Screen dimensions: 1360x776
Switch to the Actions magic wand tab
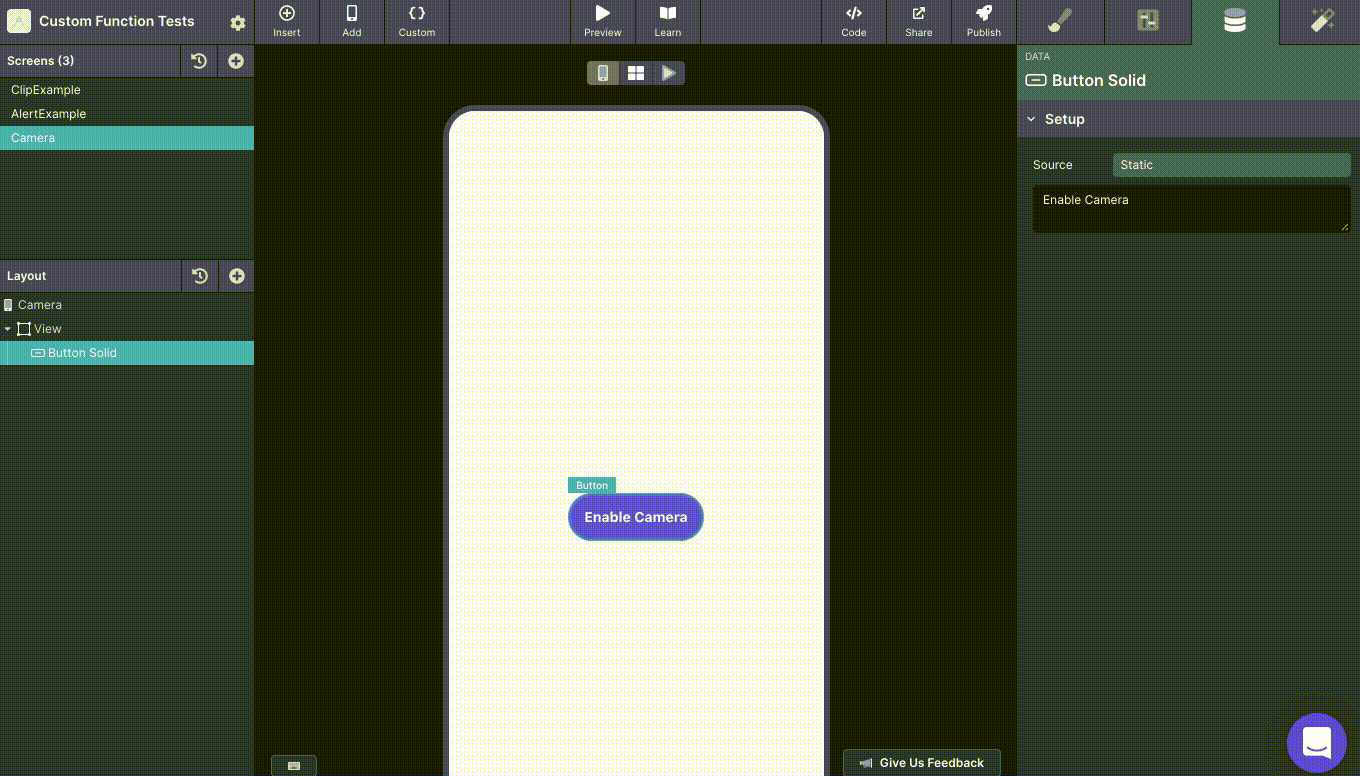[x=1322, y=21]
